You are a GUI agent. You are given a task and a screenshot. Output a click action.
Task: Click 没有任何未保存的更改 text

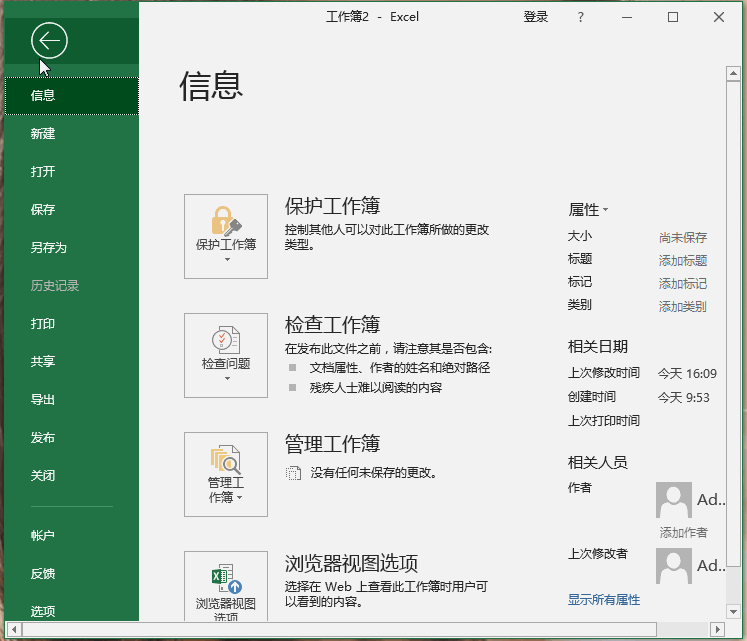coord(374,473)
